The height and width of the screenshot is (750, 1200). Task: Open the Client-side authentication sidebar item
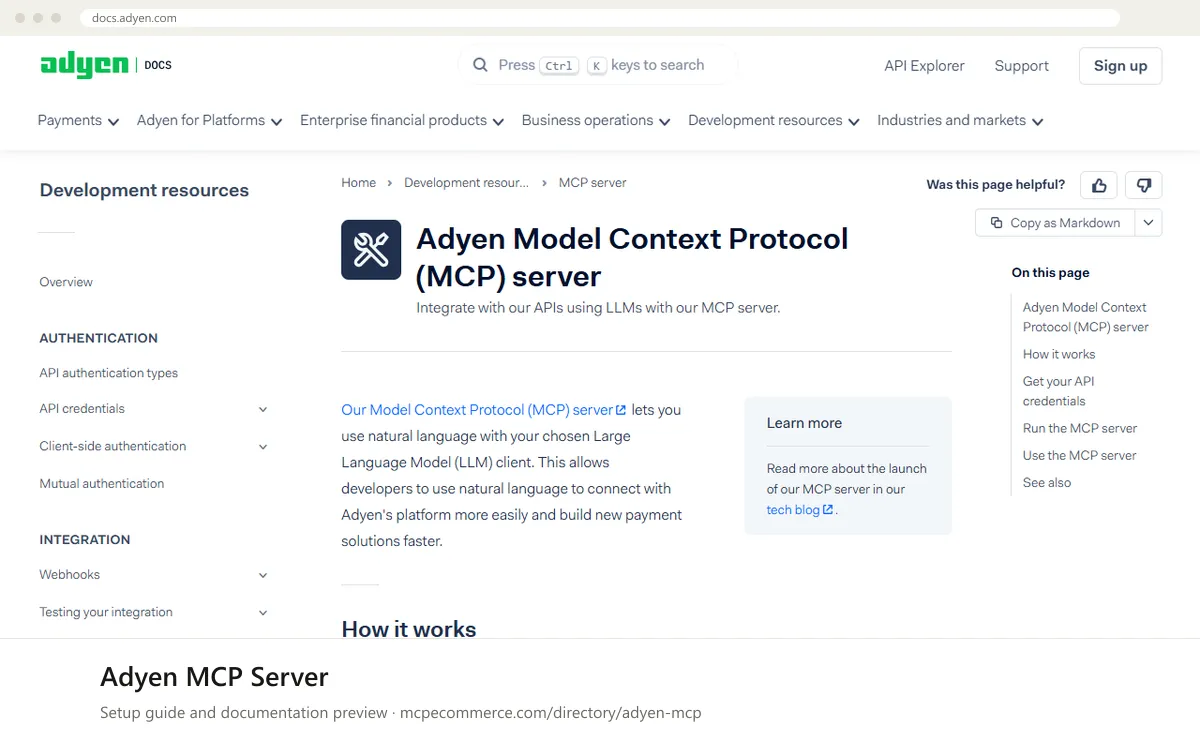pyautogui.click(x=112, y=447)
